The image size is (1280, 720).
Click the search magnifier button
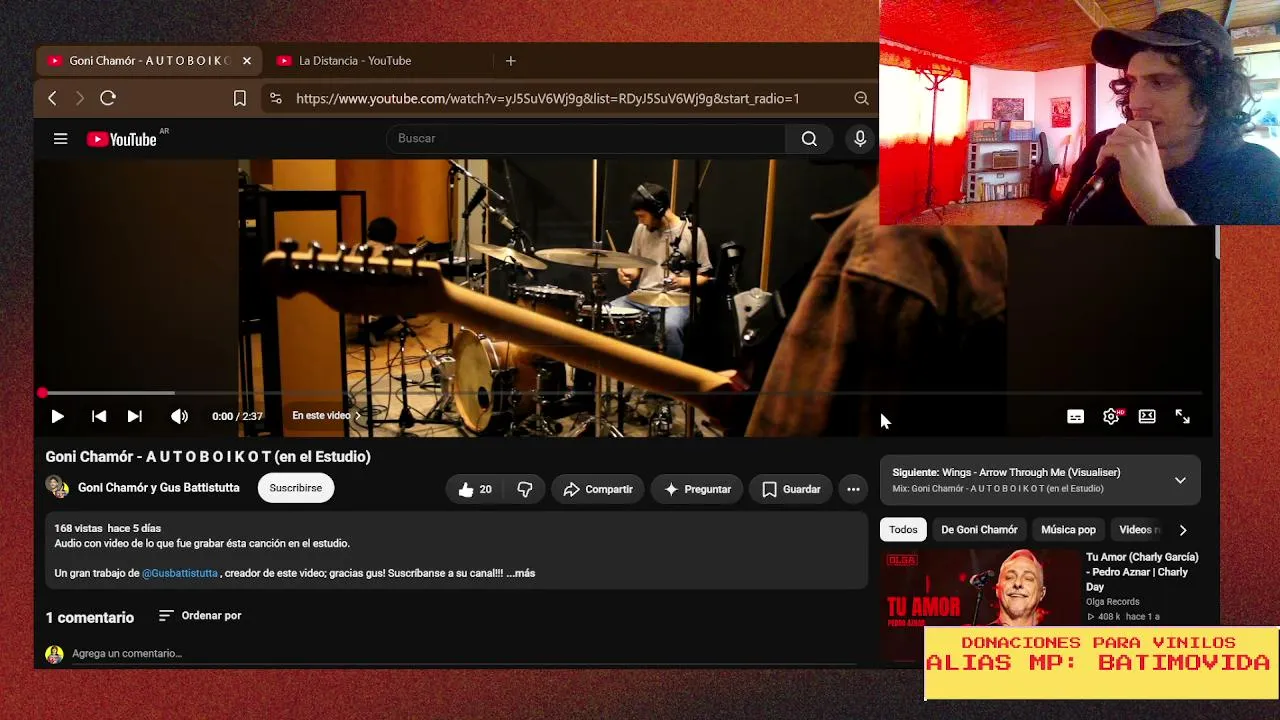[809, 139]
